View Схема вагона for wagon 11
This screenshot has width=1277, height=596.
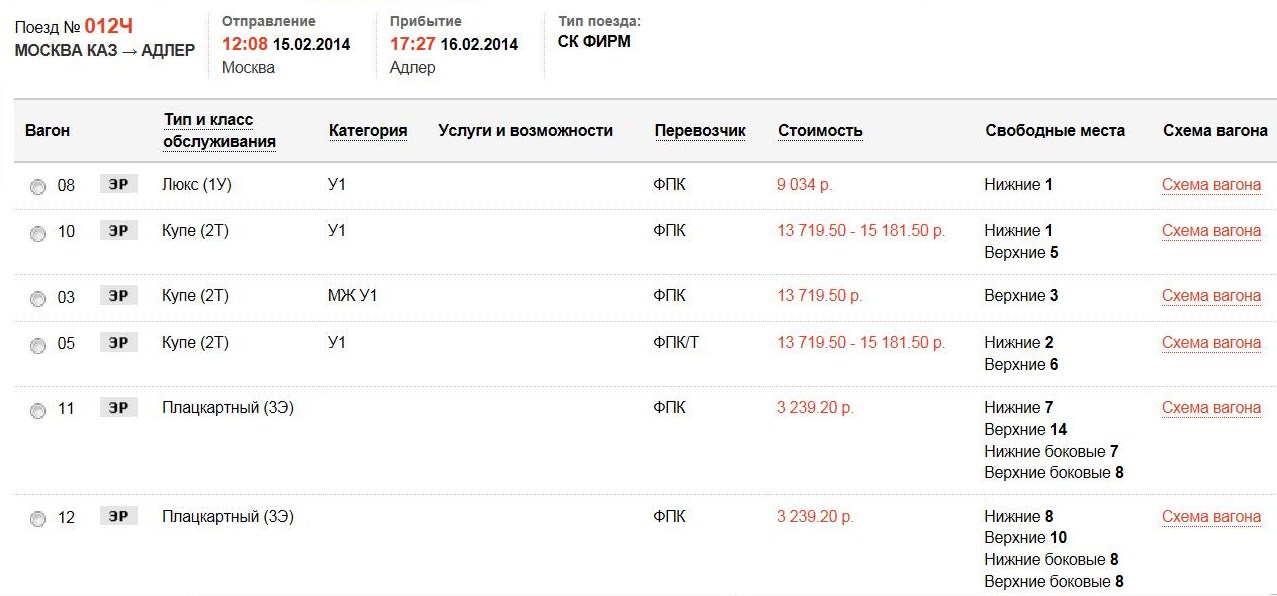coord(1211,408)
